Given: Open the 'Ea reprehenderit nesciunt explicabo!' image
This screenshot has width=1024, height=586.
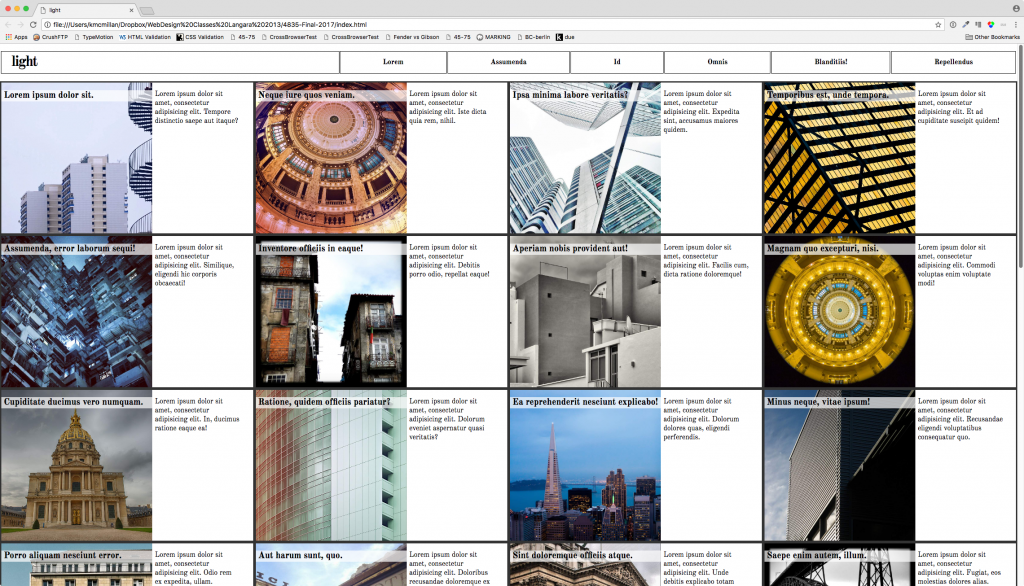Looking at the screenshot, I should tap(585, 466).
